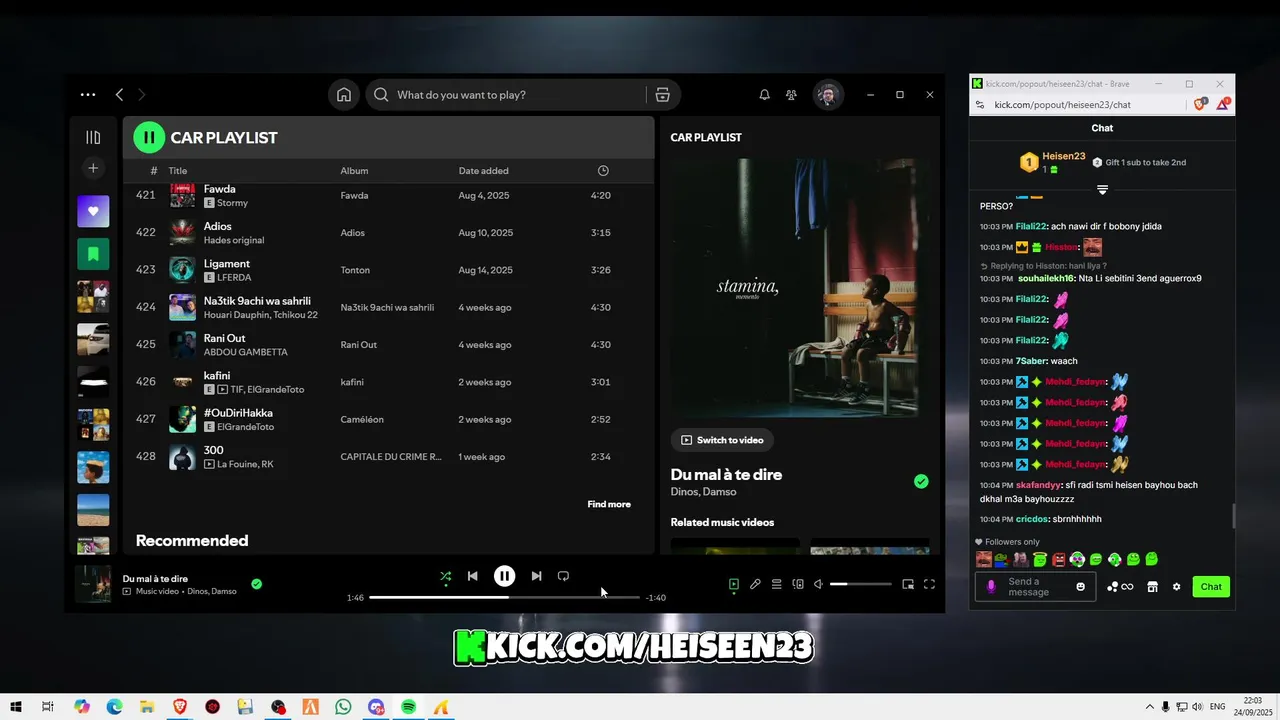The image size is (1280, 720).
Task: Open the Windows Start menu
Action: (x=16, y=707)
